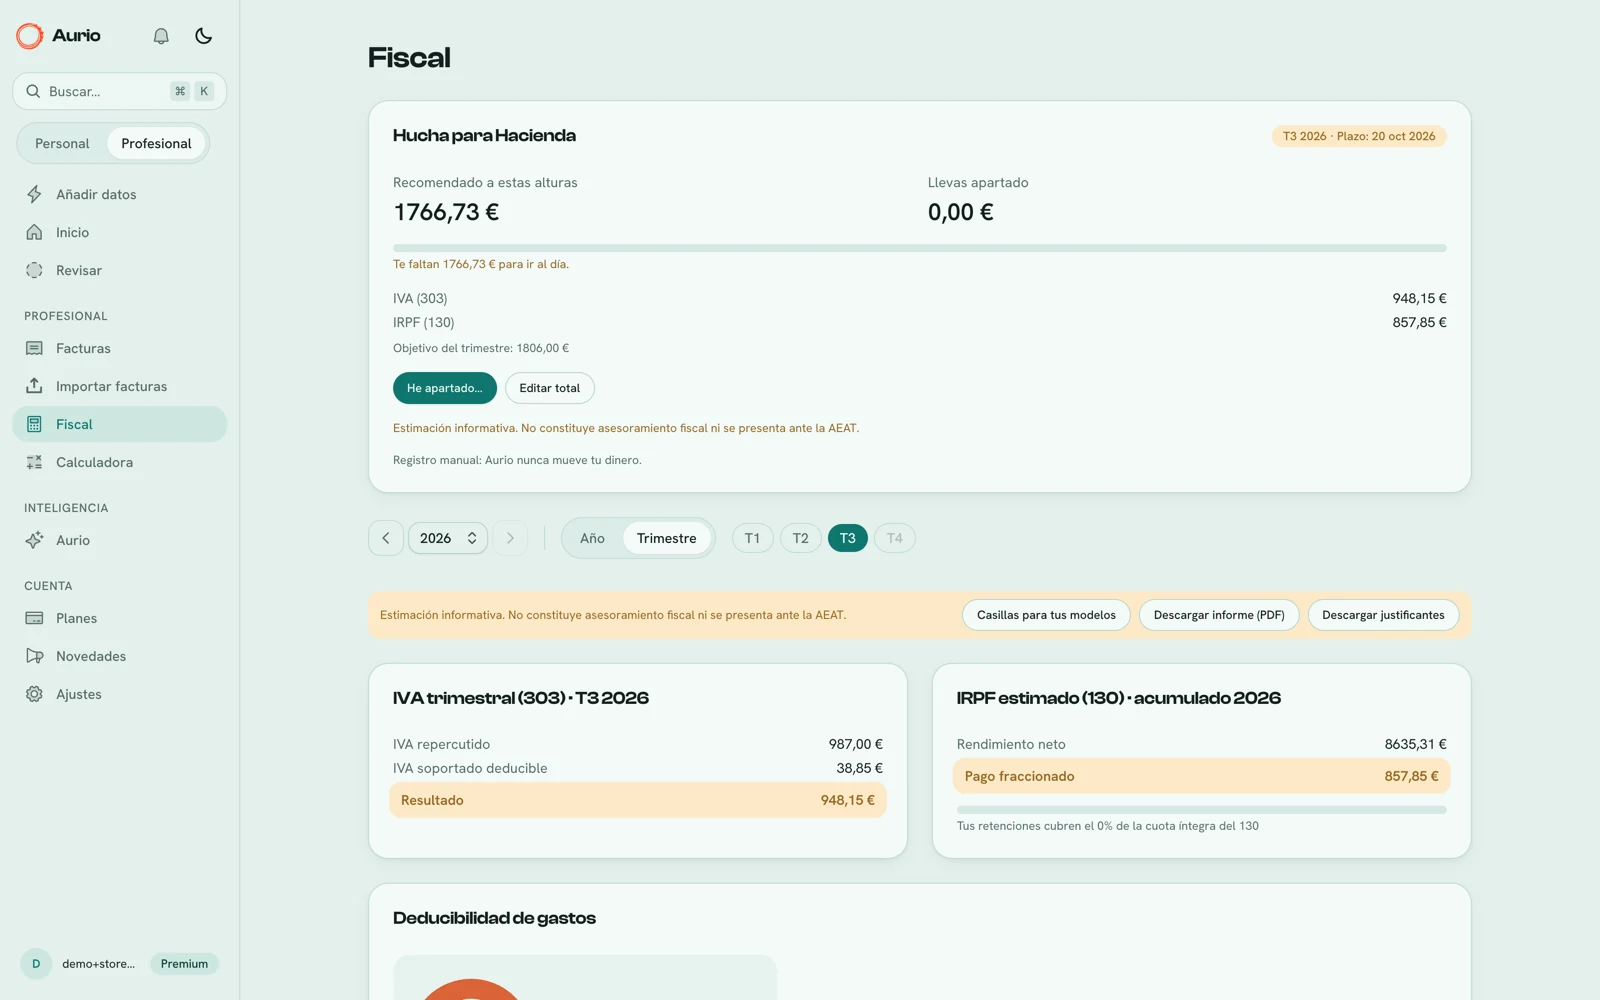
Task: Open Aurio intelligence page
Action: (x=120, y=540)
